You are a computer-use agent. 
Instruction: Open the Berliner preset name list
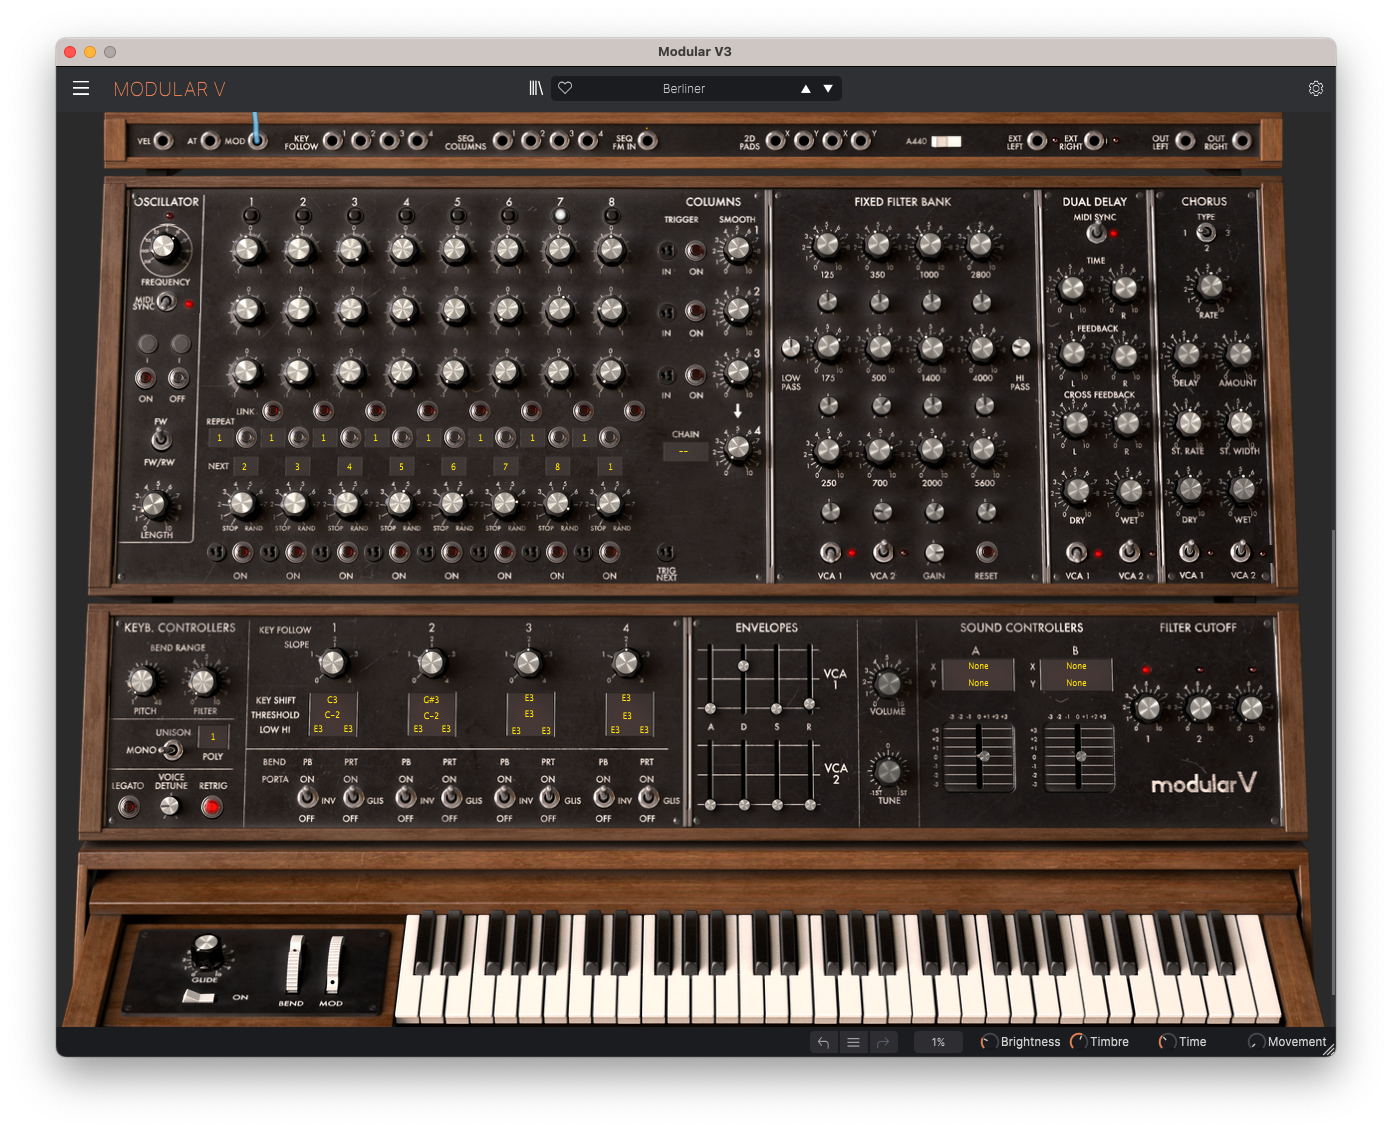pyautogui.click(x=684, y=88)
